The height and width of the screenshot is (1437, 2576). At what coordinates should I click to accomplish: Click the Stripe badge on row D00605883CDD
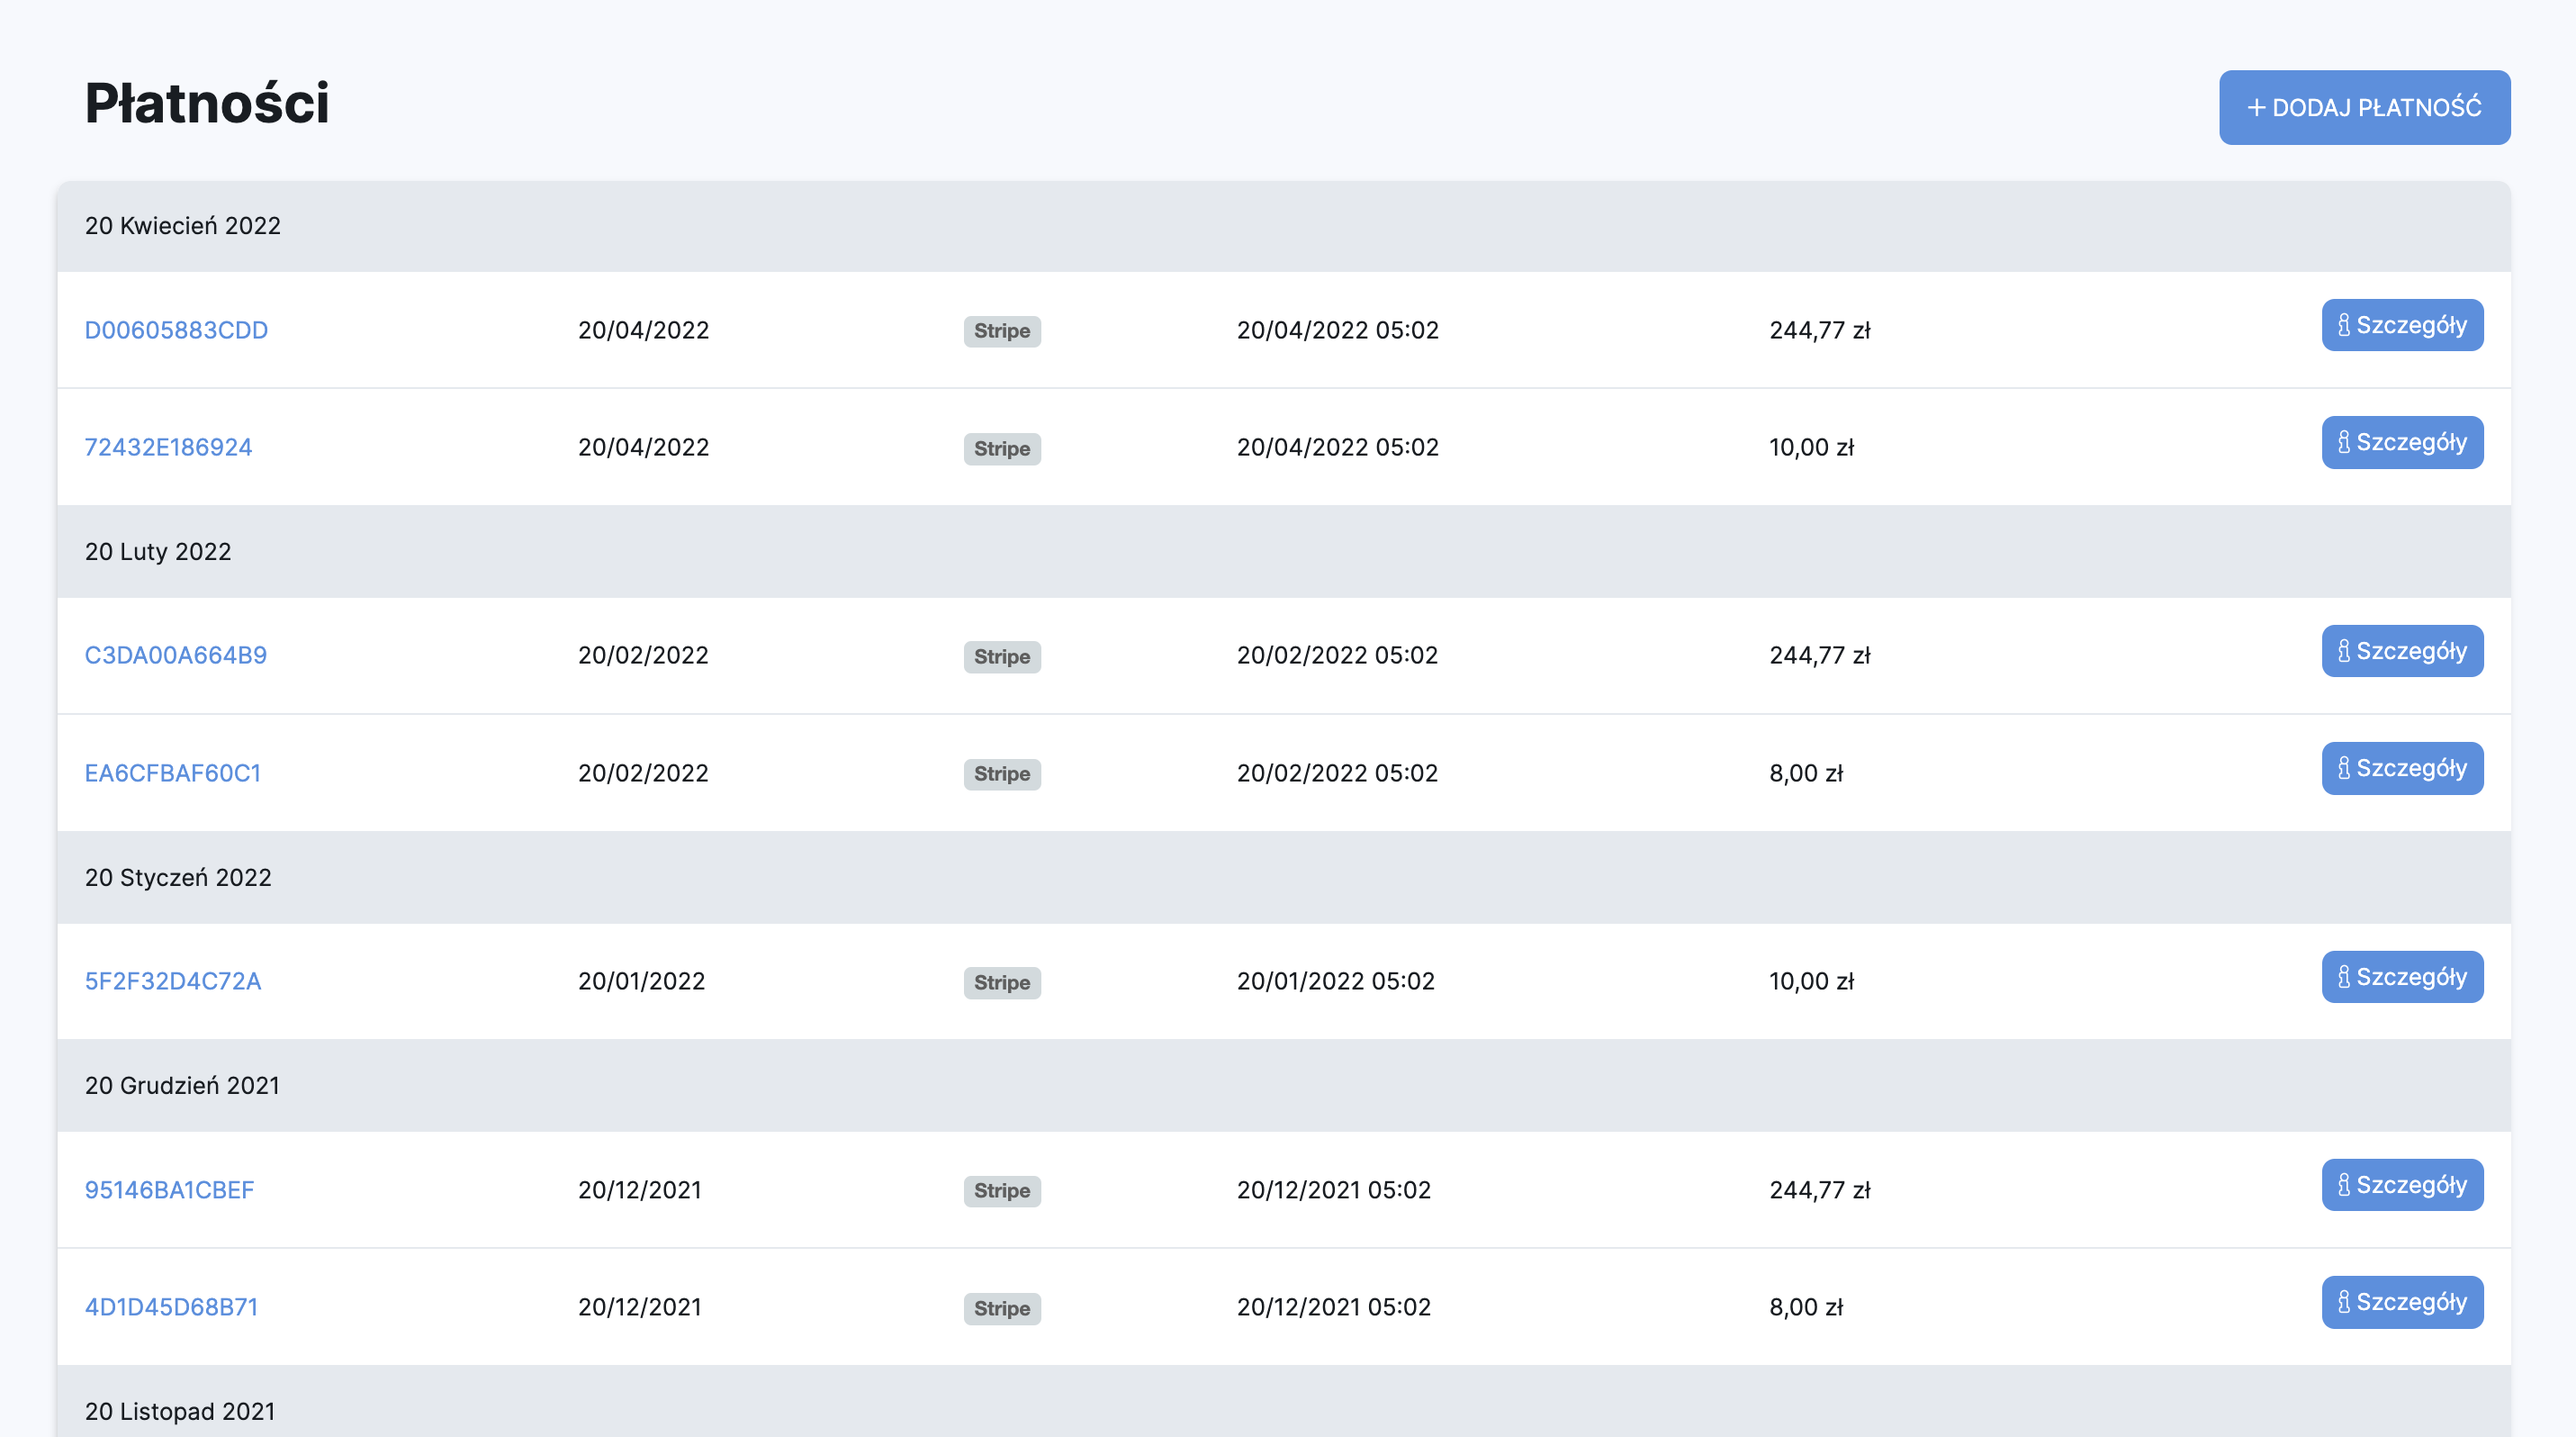pyautogui.click(x=1002, y=331)
